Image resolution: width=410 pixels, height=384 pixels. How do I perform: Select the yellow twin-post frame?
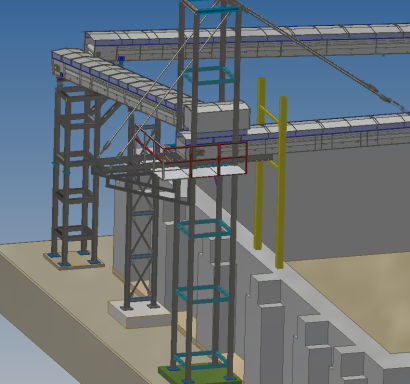coord(271,172)
